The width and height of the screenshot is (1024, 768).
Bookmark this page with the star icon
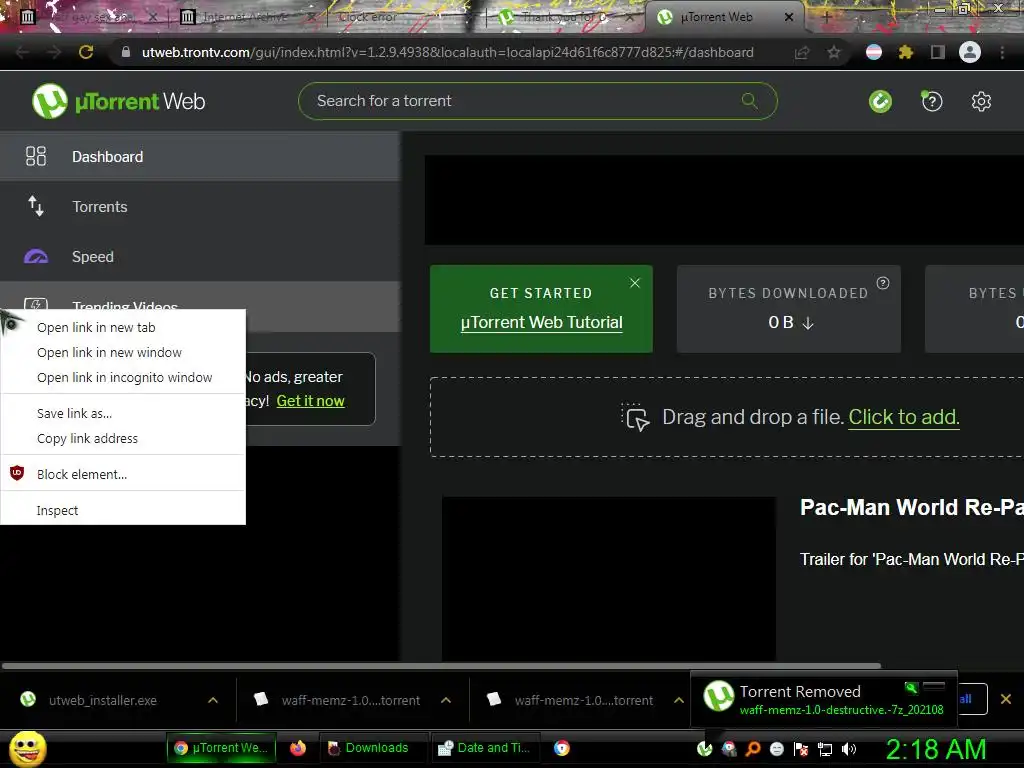pyautogui.click(x=834, y=52)
